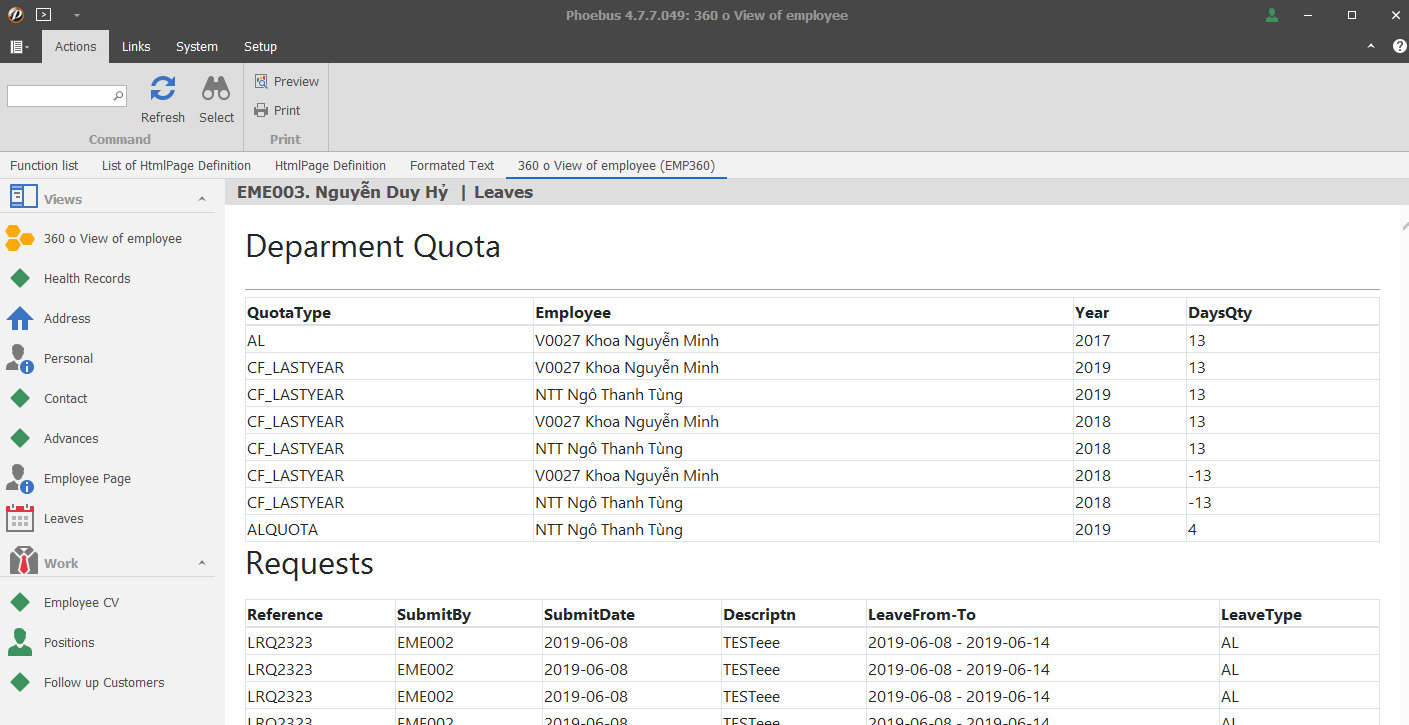
Task: Click the Deparment Quota heading
Action: pyautogui.click(x=373, y=246)
